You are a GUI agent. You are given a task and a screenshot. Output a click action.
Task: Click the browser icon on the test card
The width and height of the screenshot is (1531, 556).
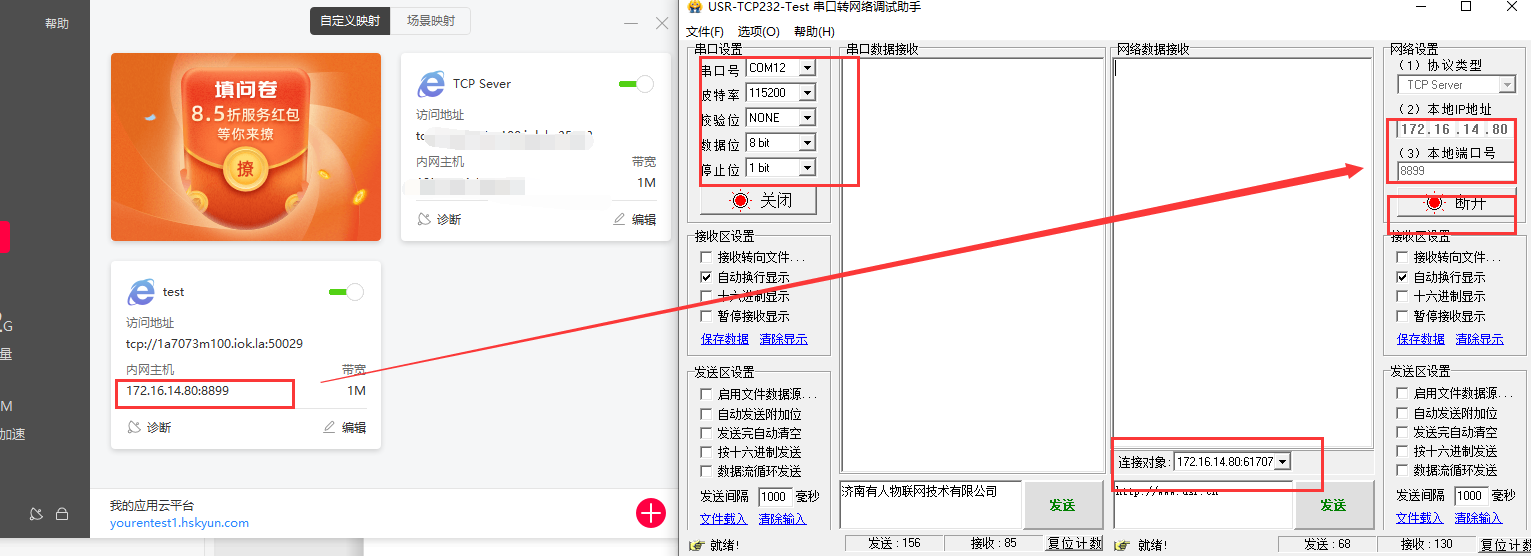pos(141,292)
